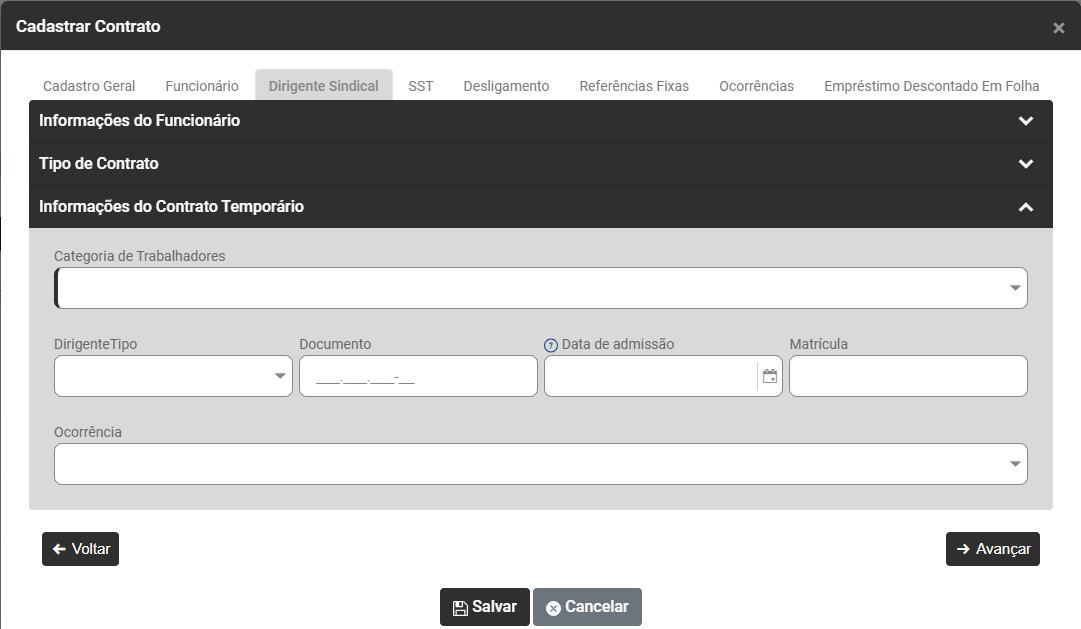Viewport: 1081px width, 629px height.
Task: Go to the Desligamento tab
Action: click(x=506, y=86)
